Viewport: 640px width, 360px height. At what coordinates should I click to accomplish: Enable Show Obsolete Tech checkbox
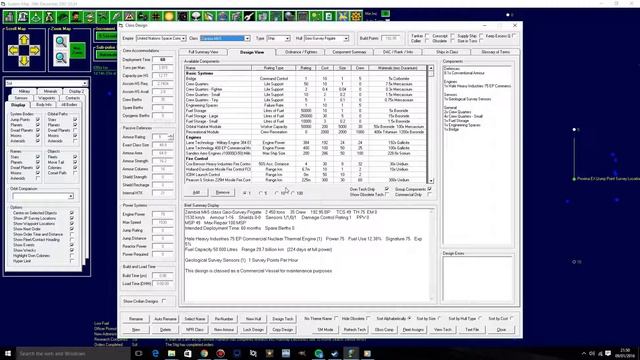click(x=387, y=194)
